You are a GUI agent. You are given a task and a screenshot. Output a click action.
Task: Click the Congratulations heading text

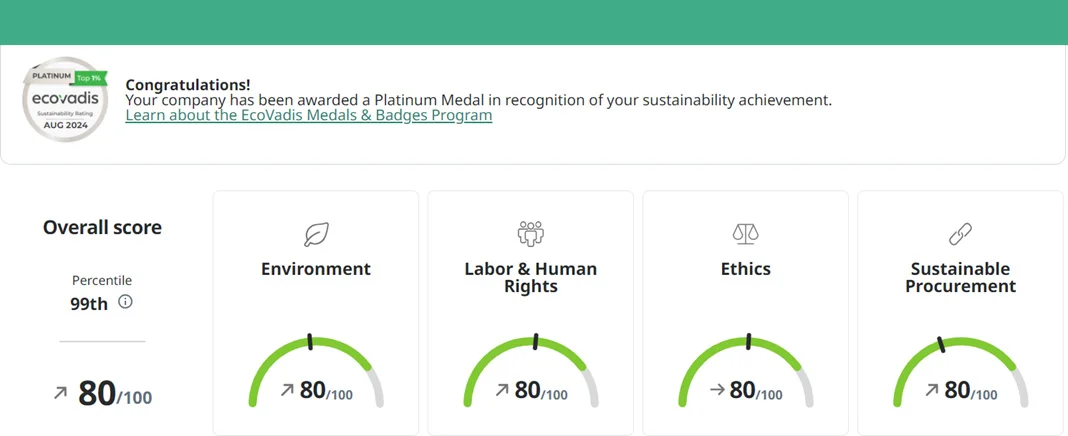(x=188, y=84)
